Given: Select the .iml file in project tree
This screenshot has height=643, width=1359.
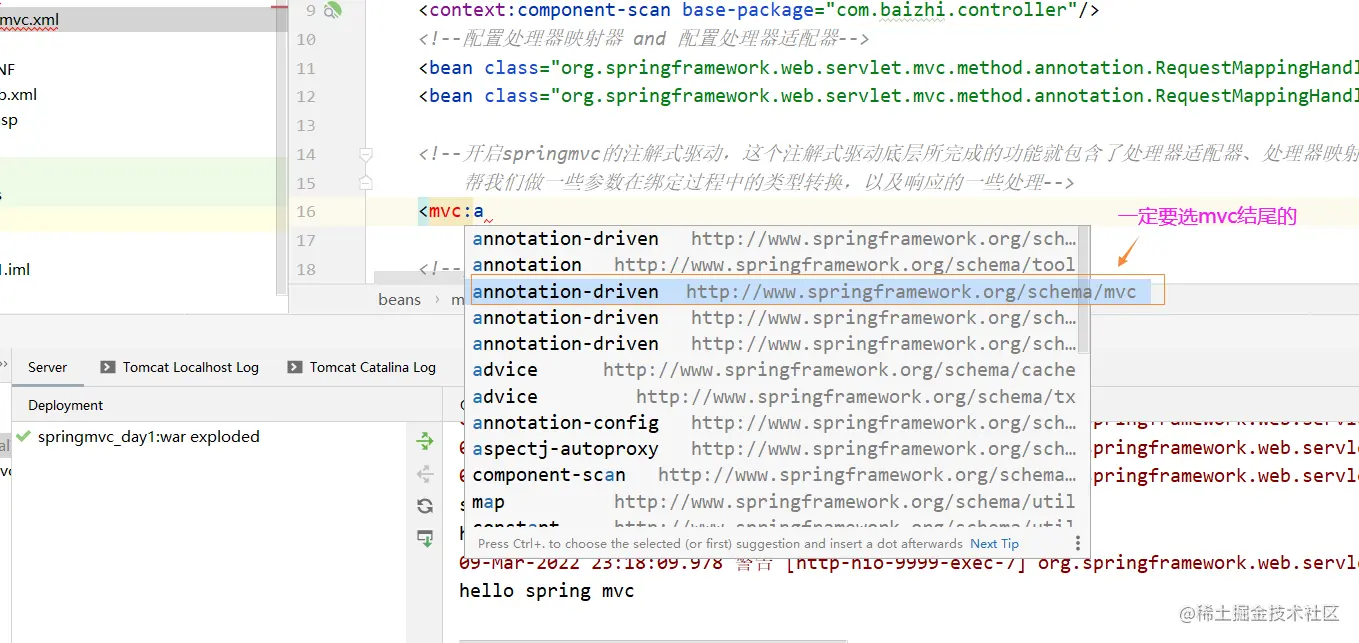Looking at the screenshot, I should coord(15,270).
